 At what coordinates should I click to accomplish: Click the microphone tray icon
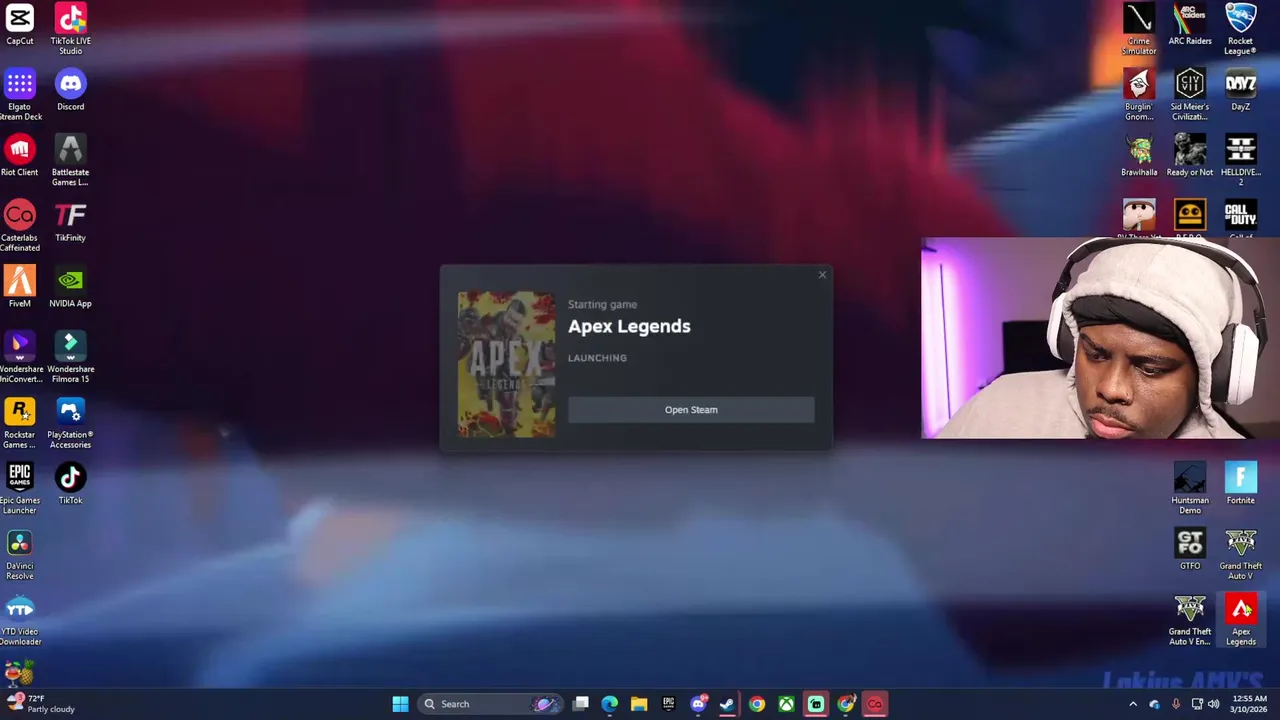pyautogui.click(x=1176, y=704)
